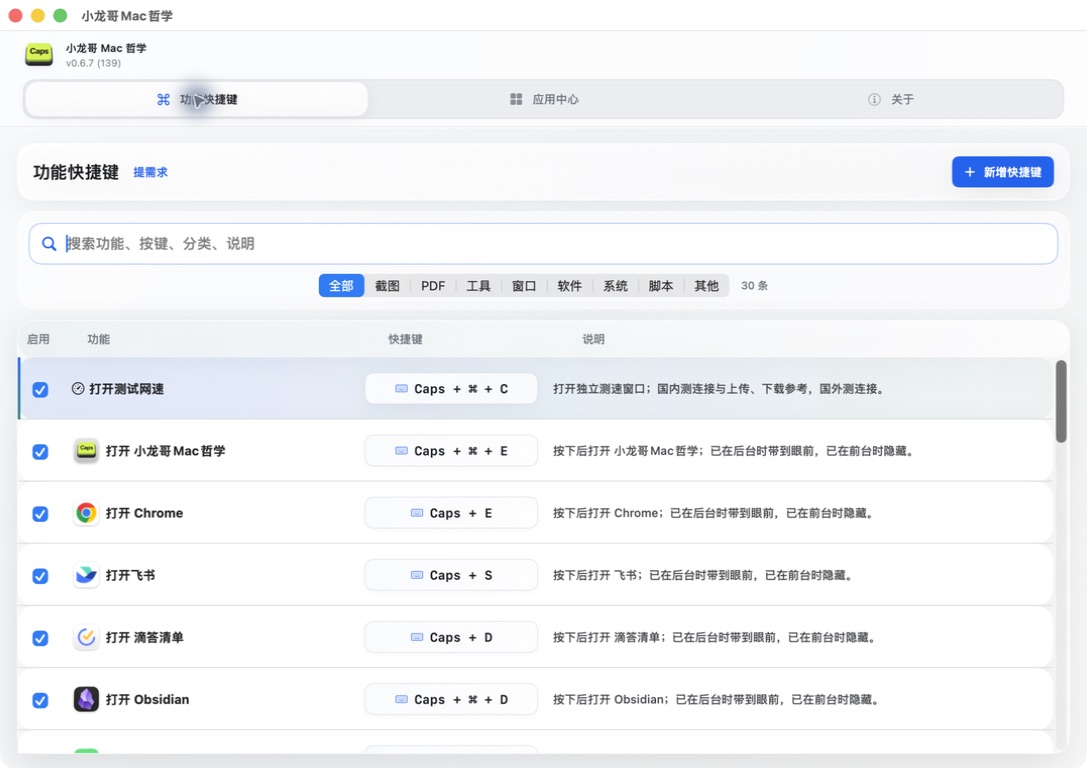Edit the Caps + S shortcut
Viewport: 1087px width, 768px height.
(451, 575)
